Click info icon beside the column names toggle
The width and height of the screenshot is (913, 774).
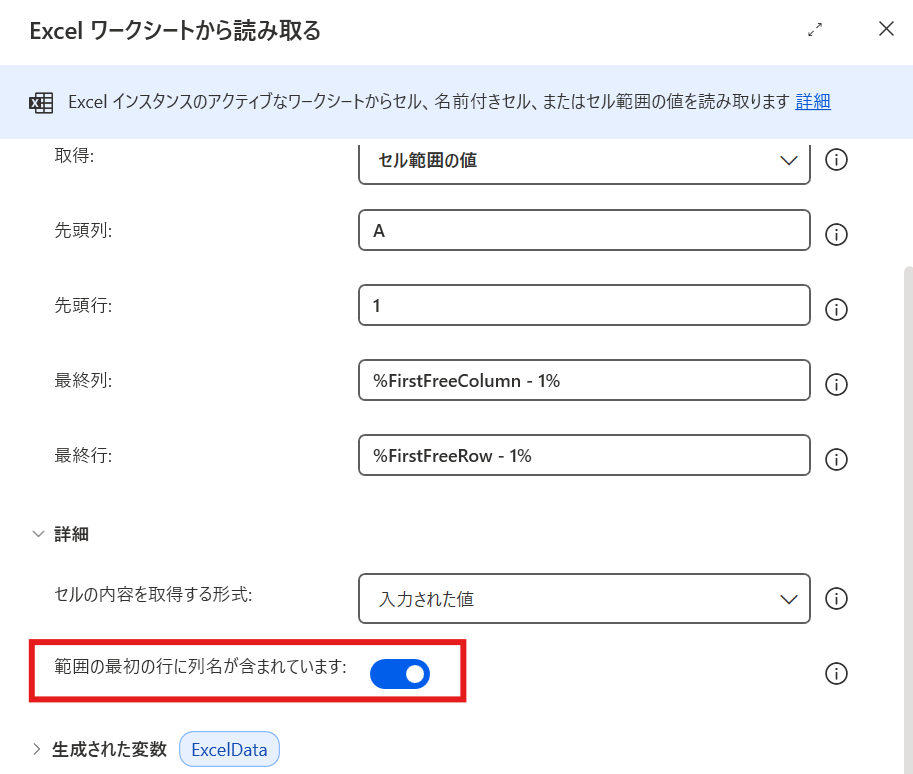click(x=836, y=673)
